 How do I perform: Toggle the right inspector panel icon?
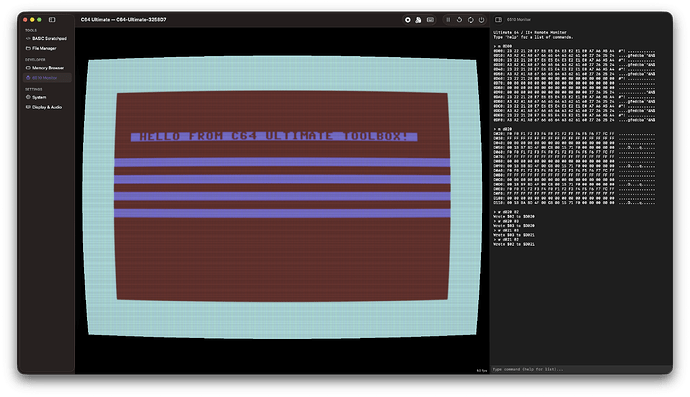(498, 19)
